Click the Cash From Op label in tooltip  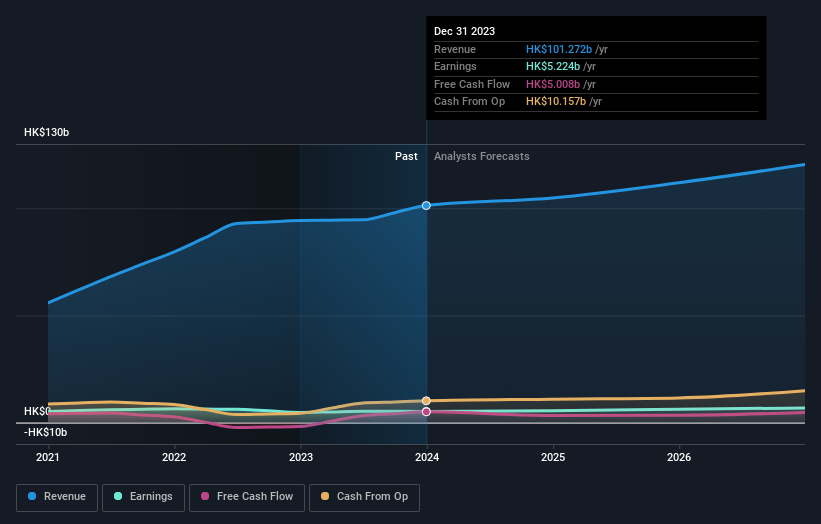point(470,102)
